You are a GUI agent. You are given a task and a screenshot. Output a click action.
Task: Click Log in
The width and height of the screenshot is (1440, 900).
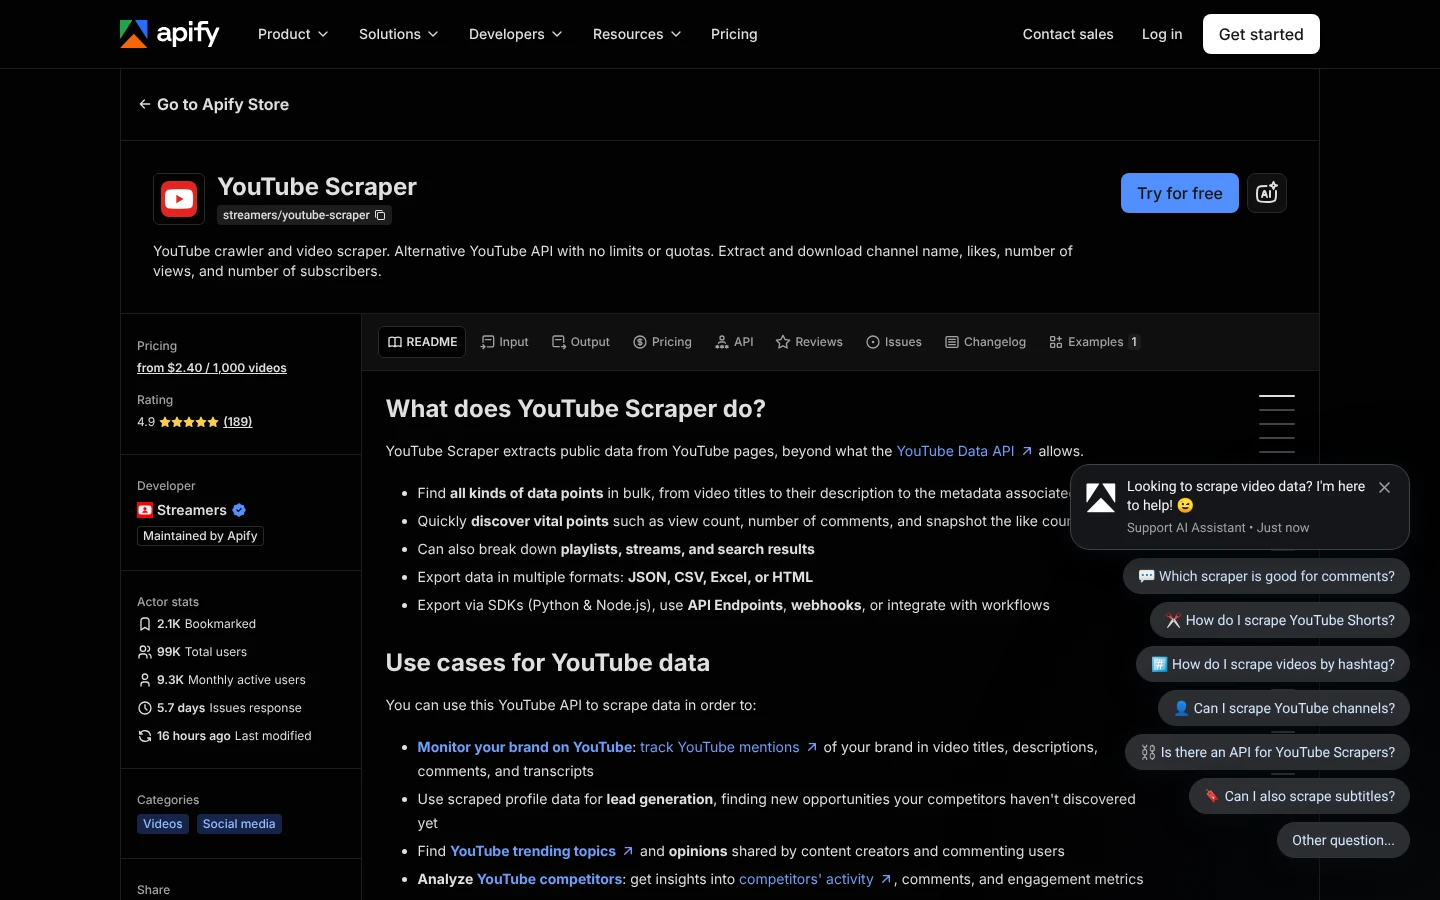(x=1162, y=34)
